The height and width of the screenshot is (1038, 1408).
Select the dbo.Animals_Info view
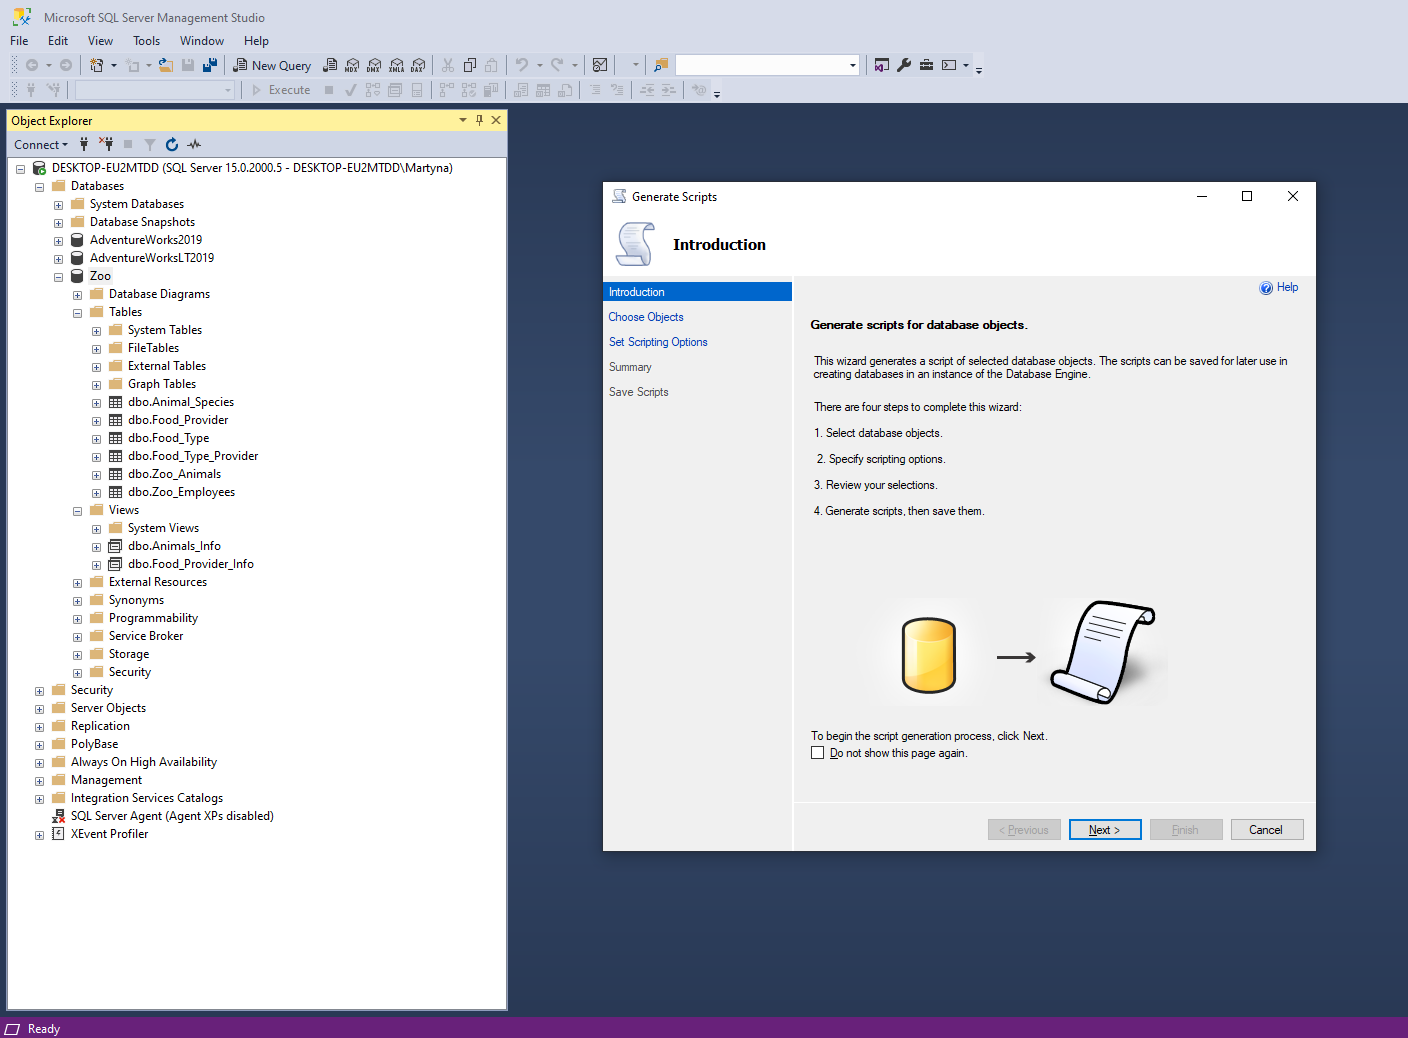[174, 546]
